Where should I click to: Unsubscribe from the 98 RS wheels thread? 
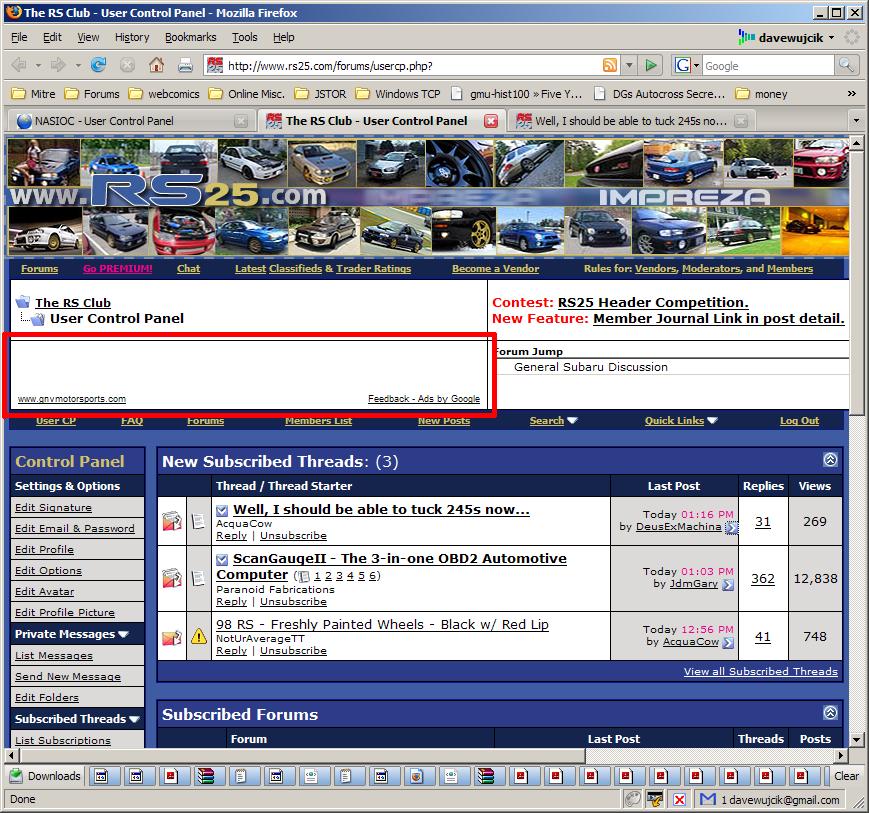(x=293, y=651)
